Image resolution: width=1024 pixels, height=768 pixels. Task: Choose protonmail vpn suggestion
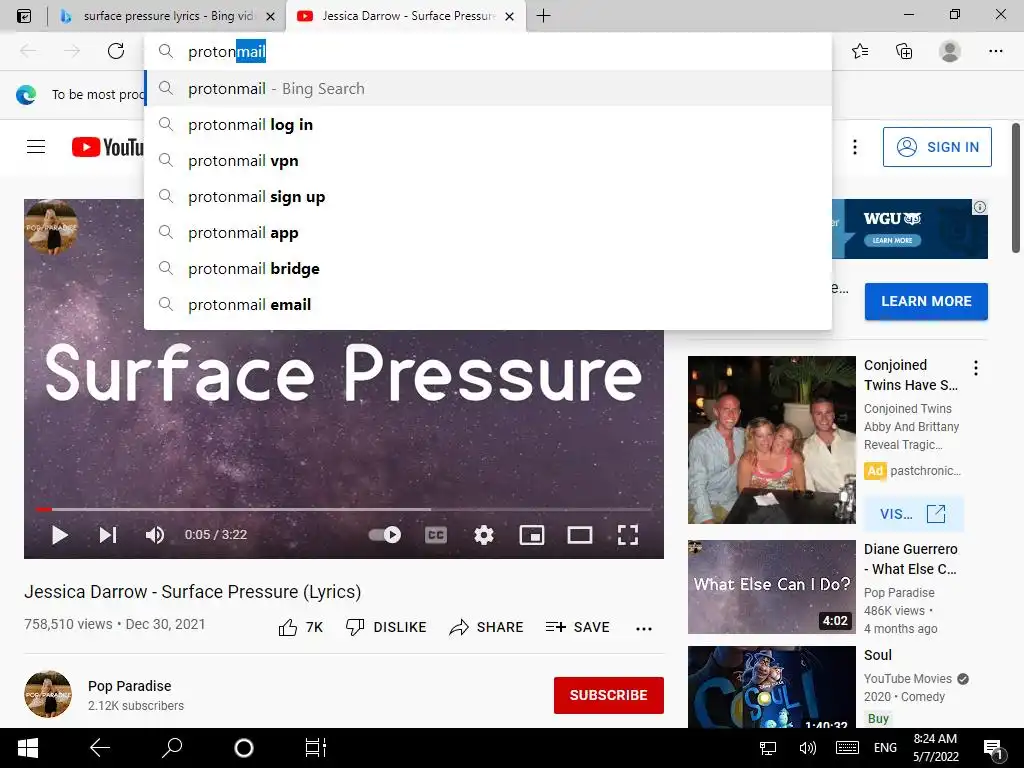[x=488, y=161]
